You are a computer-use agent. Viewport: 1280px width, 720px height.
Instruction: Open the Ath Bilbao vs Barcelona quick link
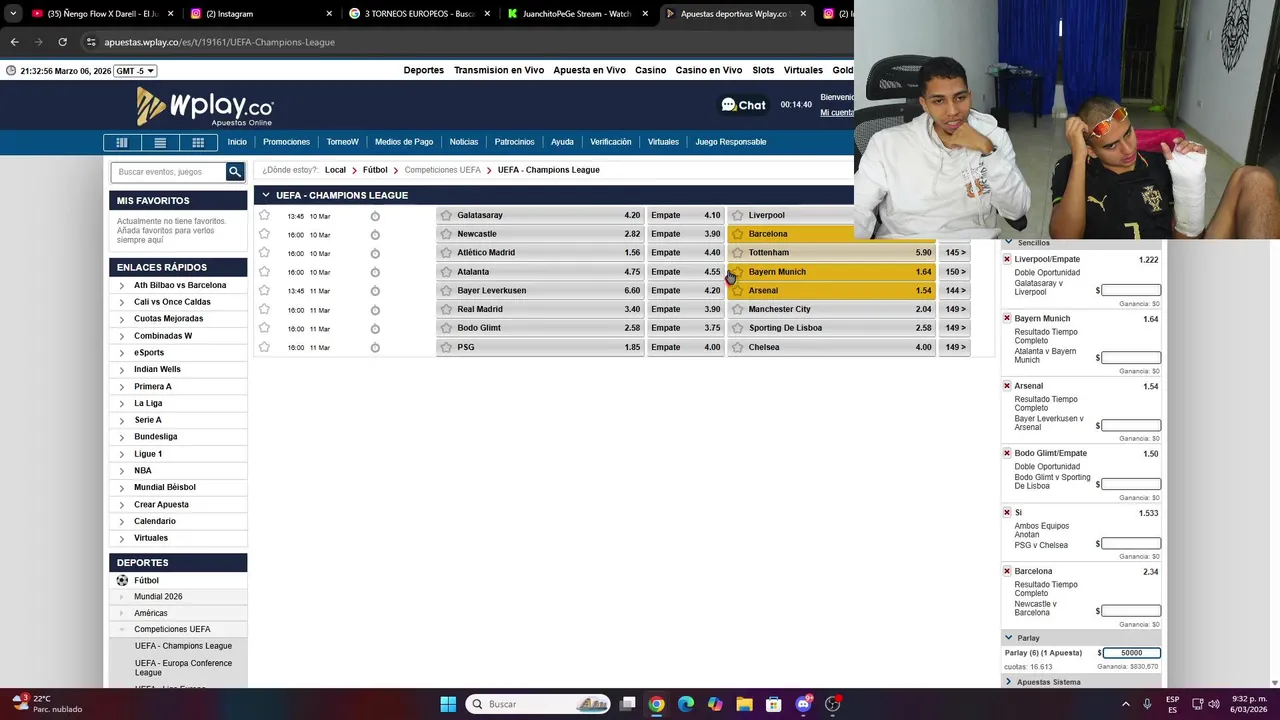point(180,285)
